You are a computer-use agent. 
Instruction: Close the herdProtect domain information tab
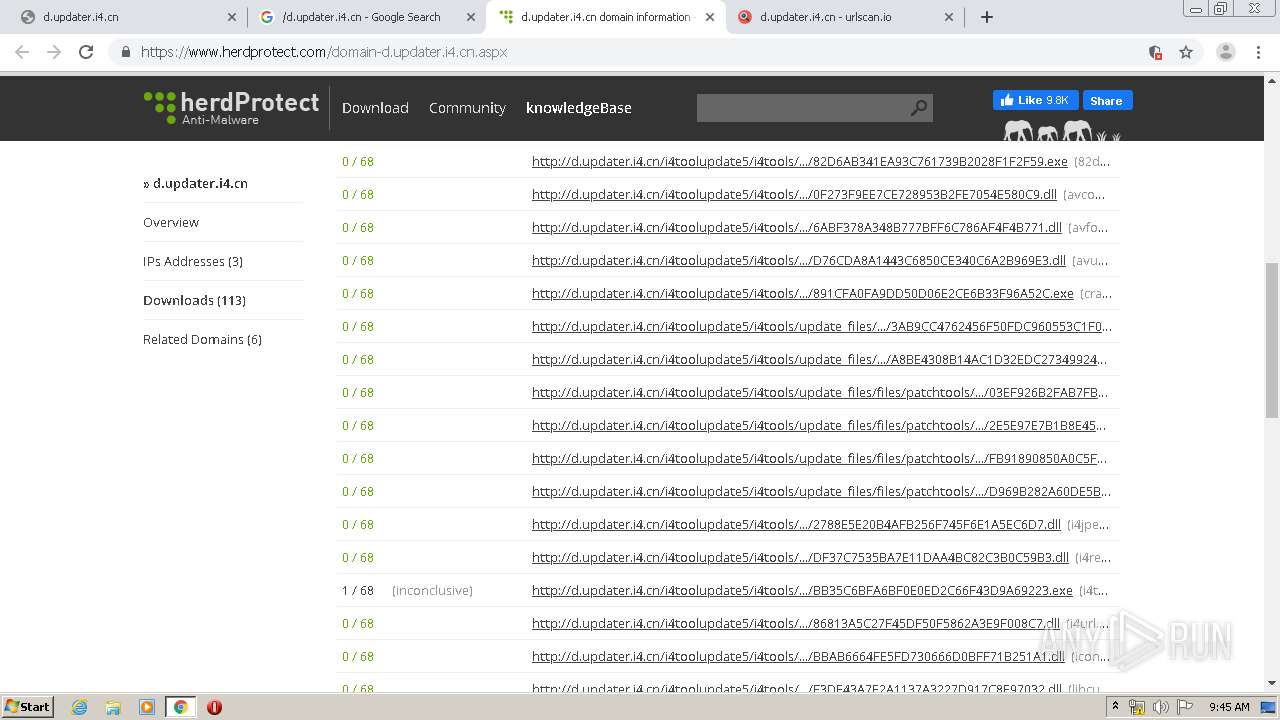710,17
